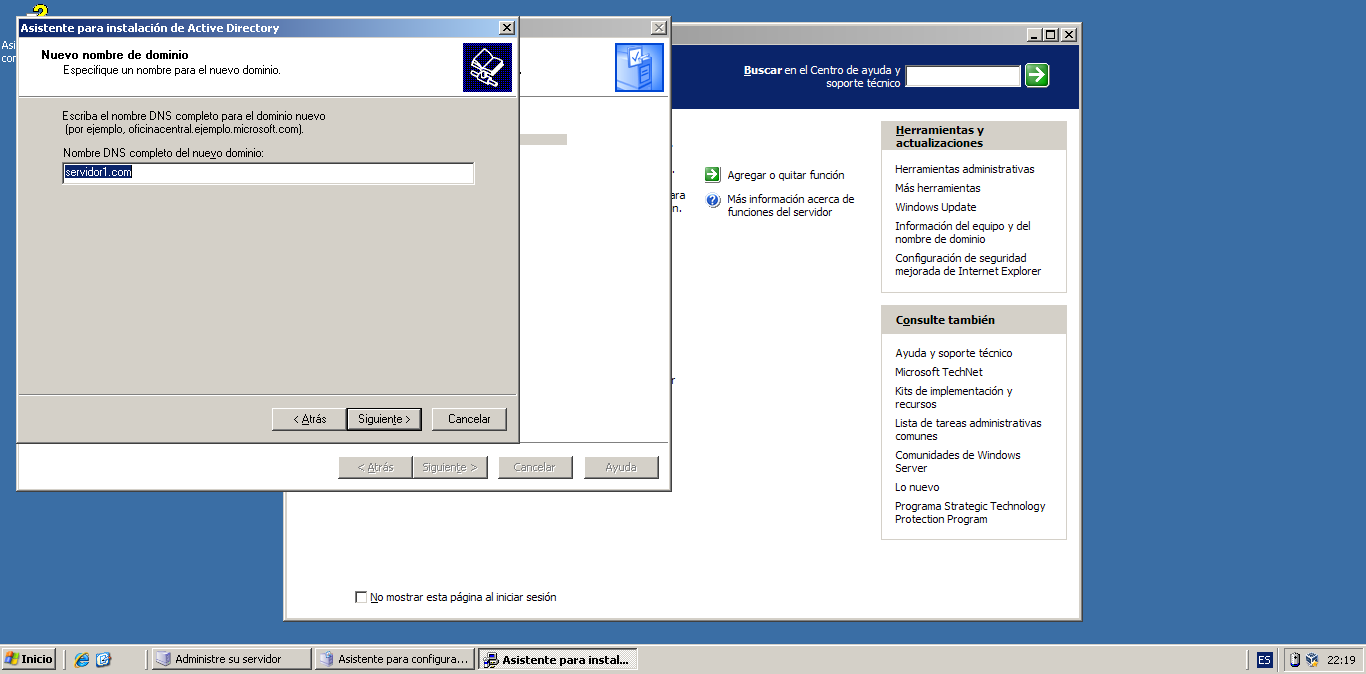Open Comunidades de Windows Server link

pyautogui.click(x=958, y=461)
